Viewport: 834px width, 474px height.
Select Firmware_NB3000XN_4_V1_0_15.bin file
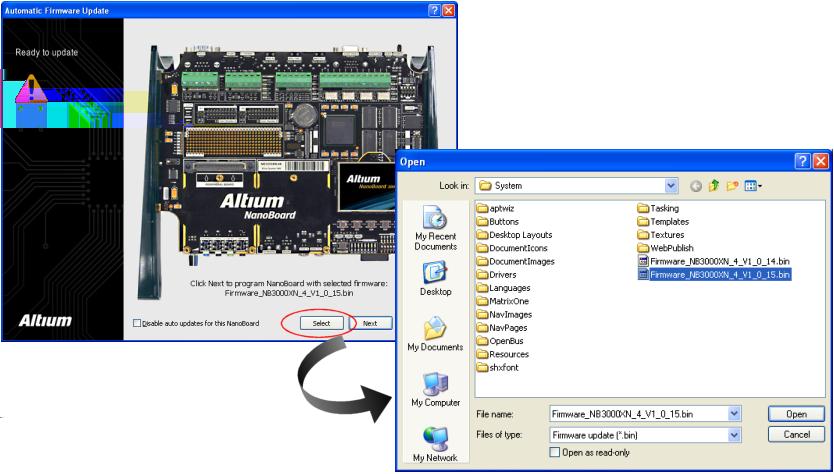[714, 275]
